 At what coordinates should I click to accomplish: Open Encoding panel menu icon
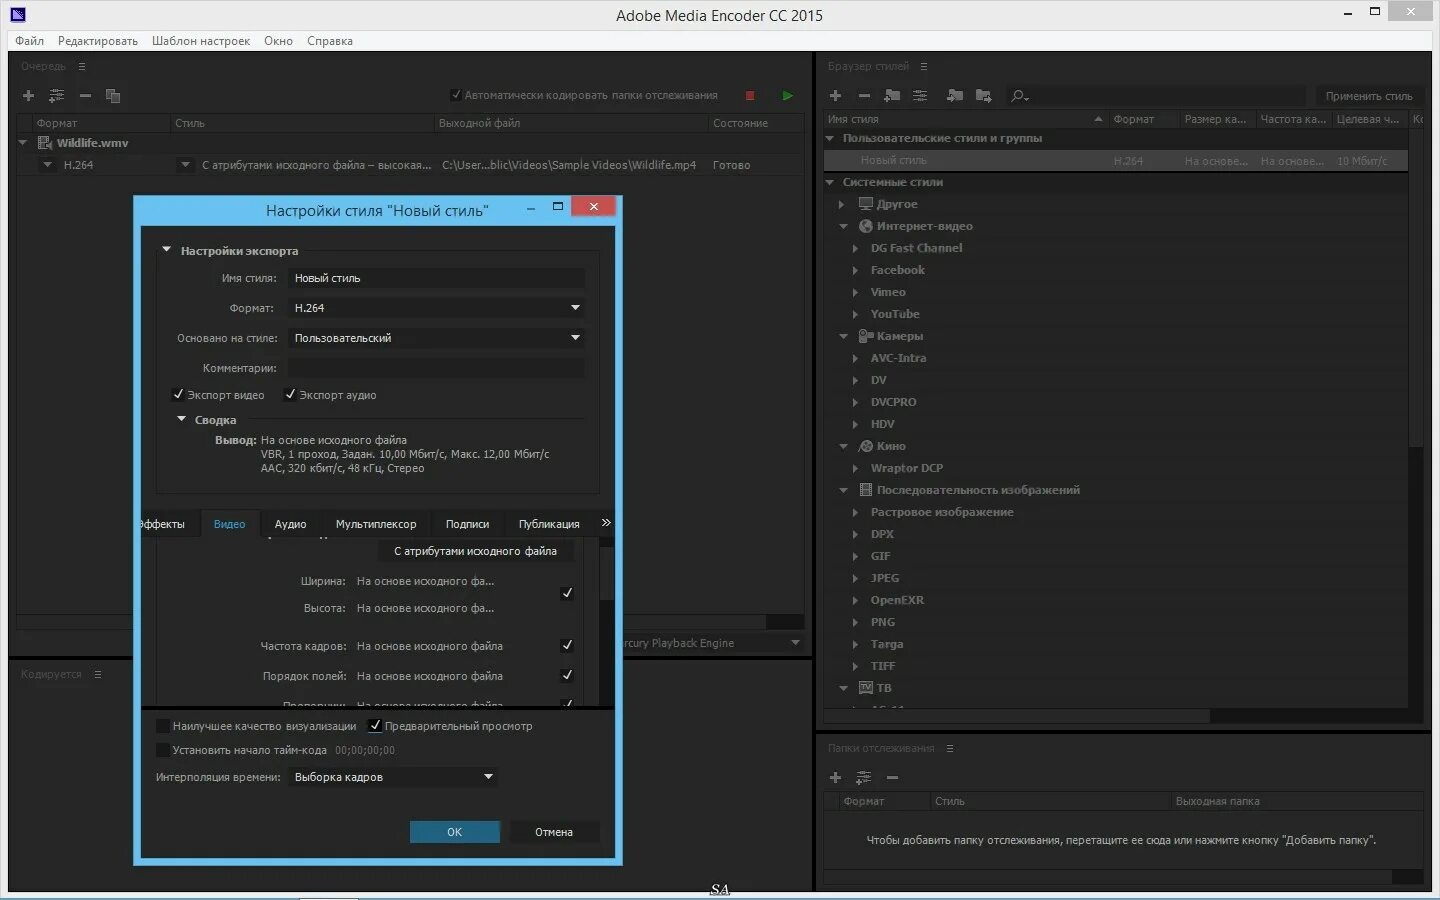pyautogui.click(x=98, y=674)
